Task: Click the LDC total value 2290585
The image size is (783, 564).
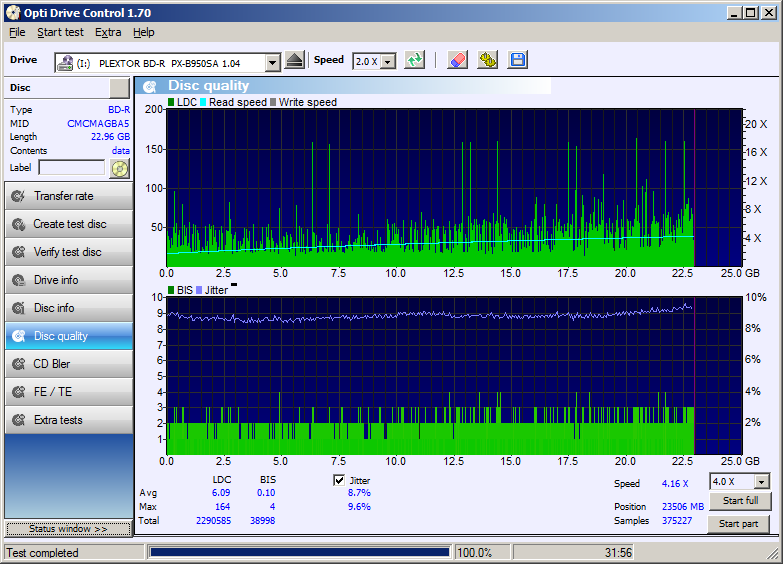Action: coord(214,521)
